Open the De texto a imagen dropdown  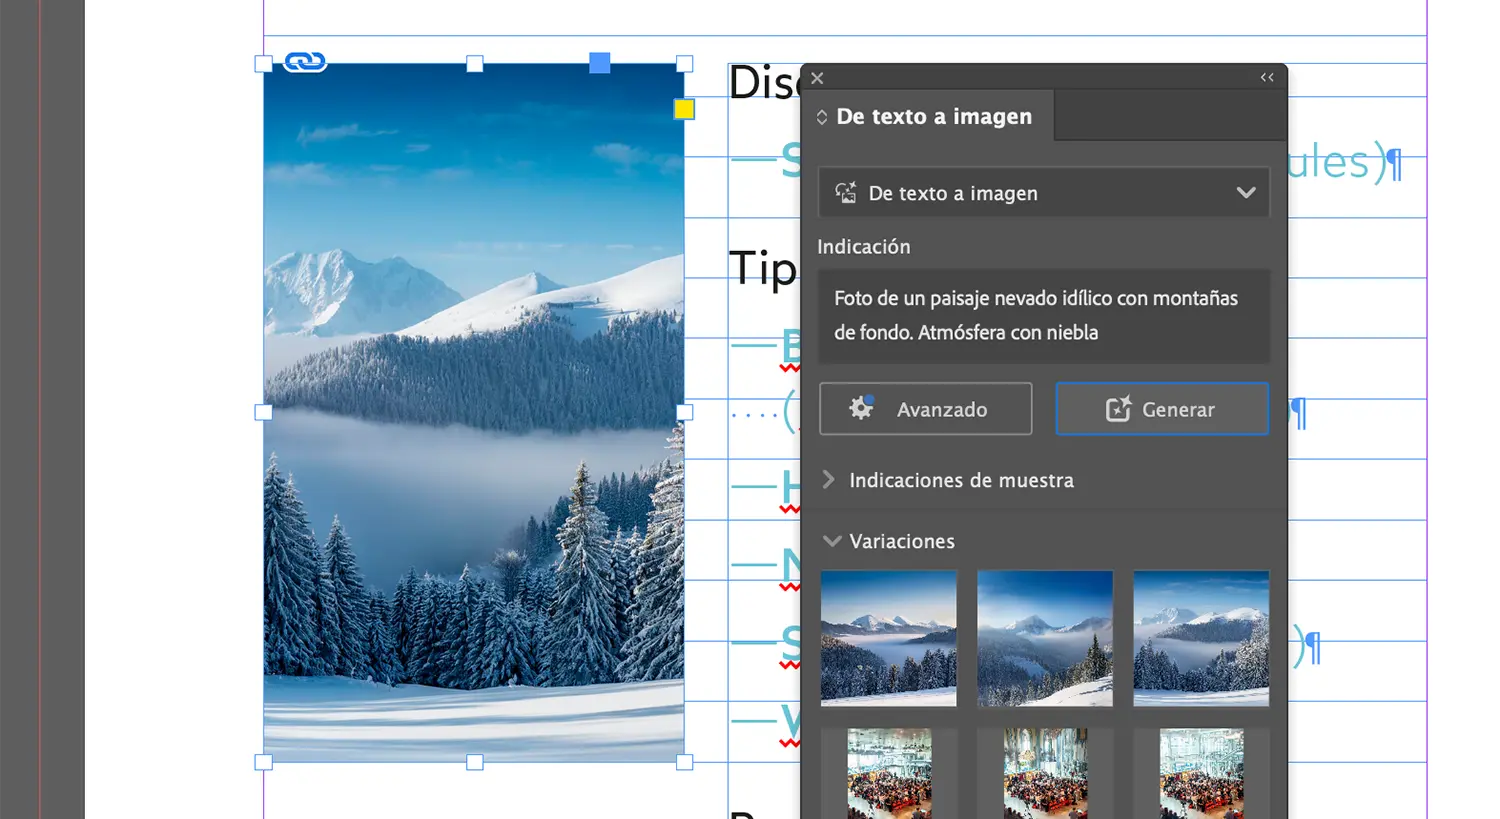click(1044, 193)
